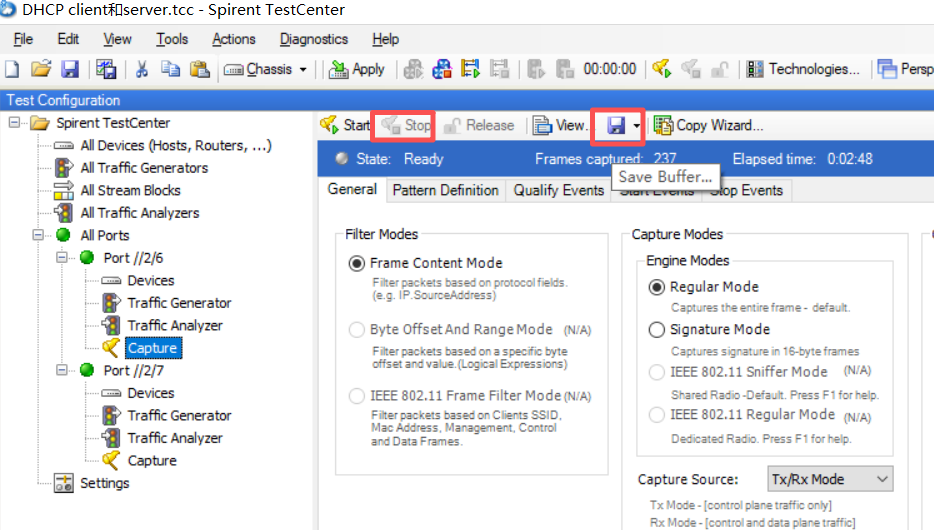The width and height of the screenshot is (934, 530).
Task: Click the Copy icon in main toolbar
Action: click(x=170, y=69)
